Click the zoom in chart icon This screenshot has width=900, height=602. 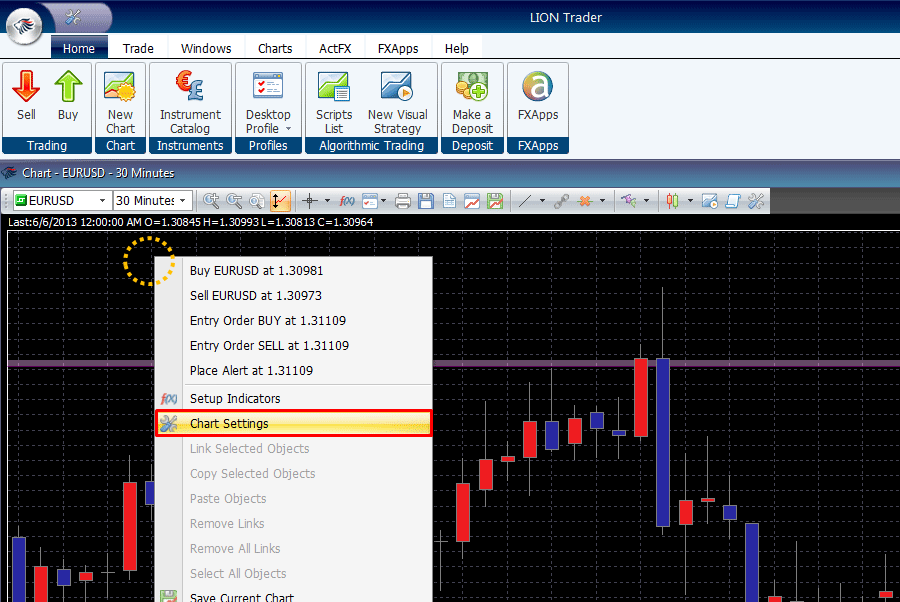[211, 200]
